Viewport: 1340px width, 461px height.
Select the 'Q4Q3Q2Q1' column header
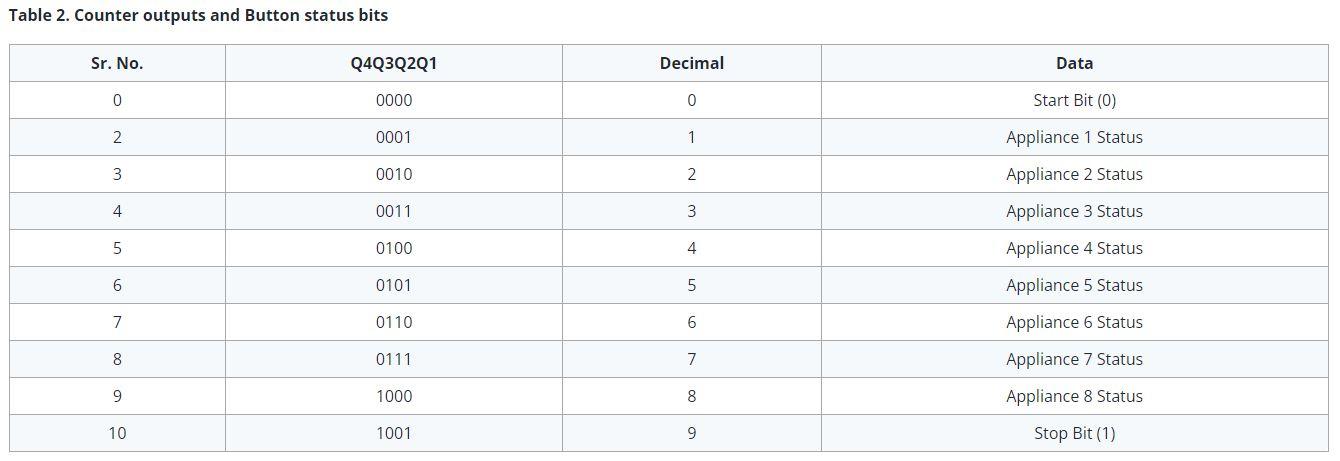[393, 63]
